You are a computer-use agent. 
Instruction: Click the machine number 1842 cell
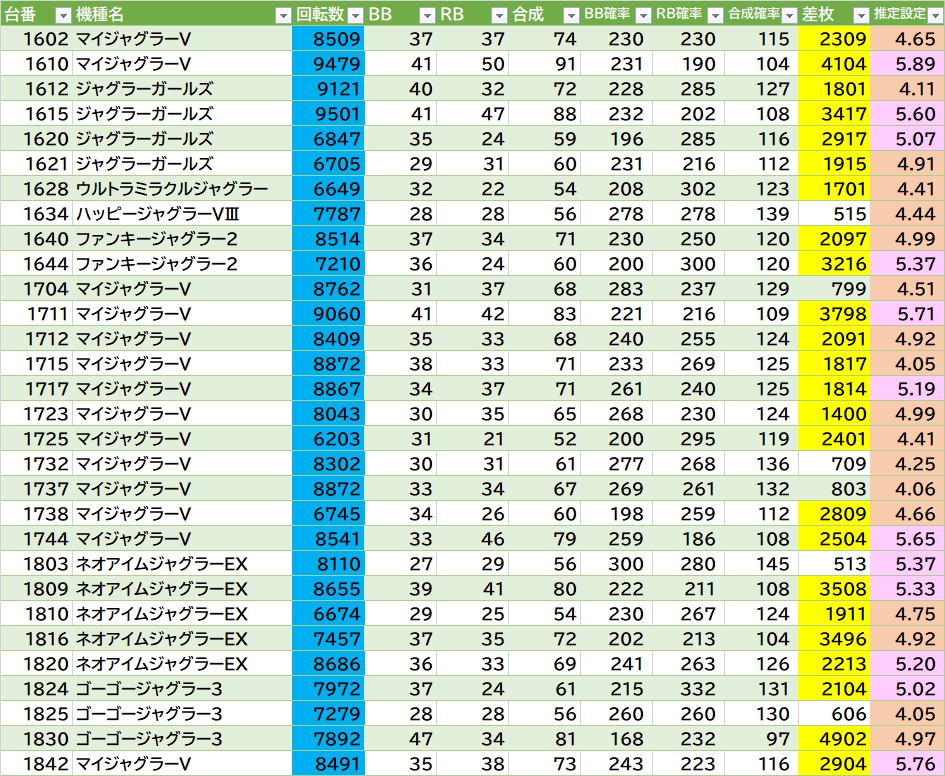coord(37,764)
